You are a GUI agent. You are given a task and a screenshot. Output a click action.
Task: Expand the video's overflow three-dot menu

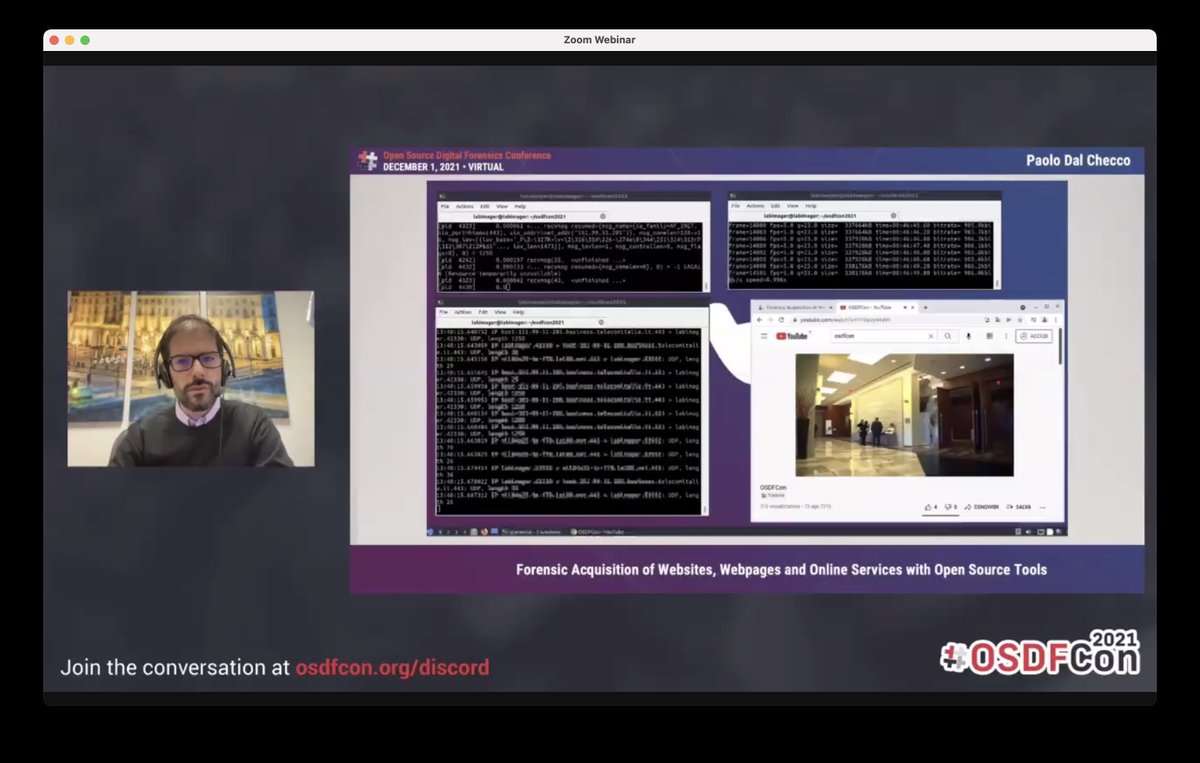pyautogui.click(x=1043, y=507)
